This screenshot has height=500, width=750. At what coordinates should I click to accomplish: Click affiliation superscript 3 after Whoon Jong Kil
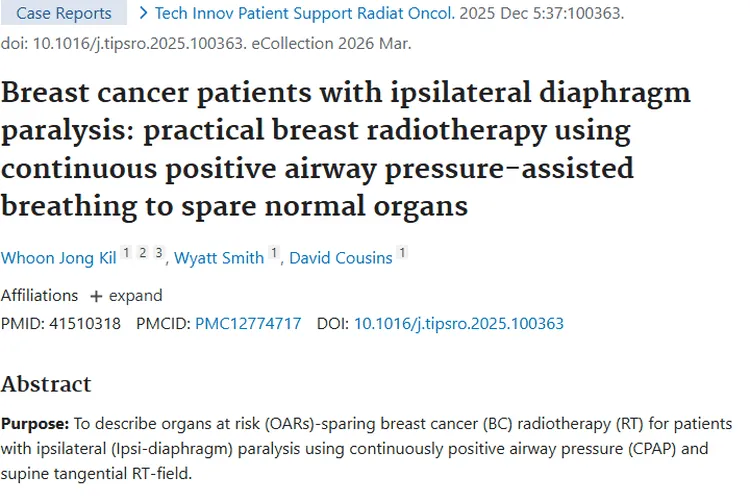click(x=158, y=254)
